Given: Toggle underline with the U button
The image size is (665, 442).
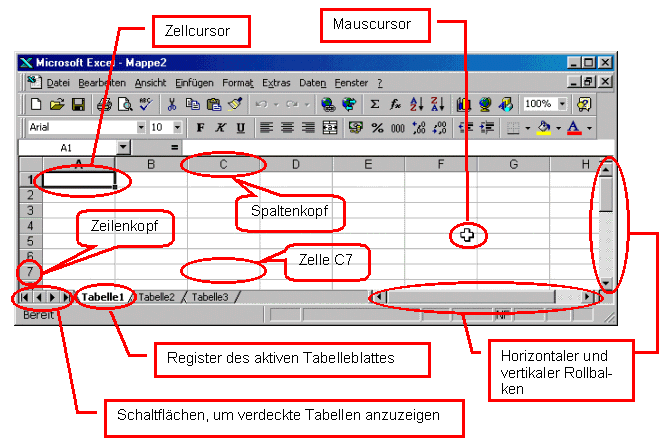Looking at the screenshot, I should coord(241,127).
